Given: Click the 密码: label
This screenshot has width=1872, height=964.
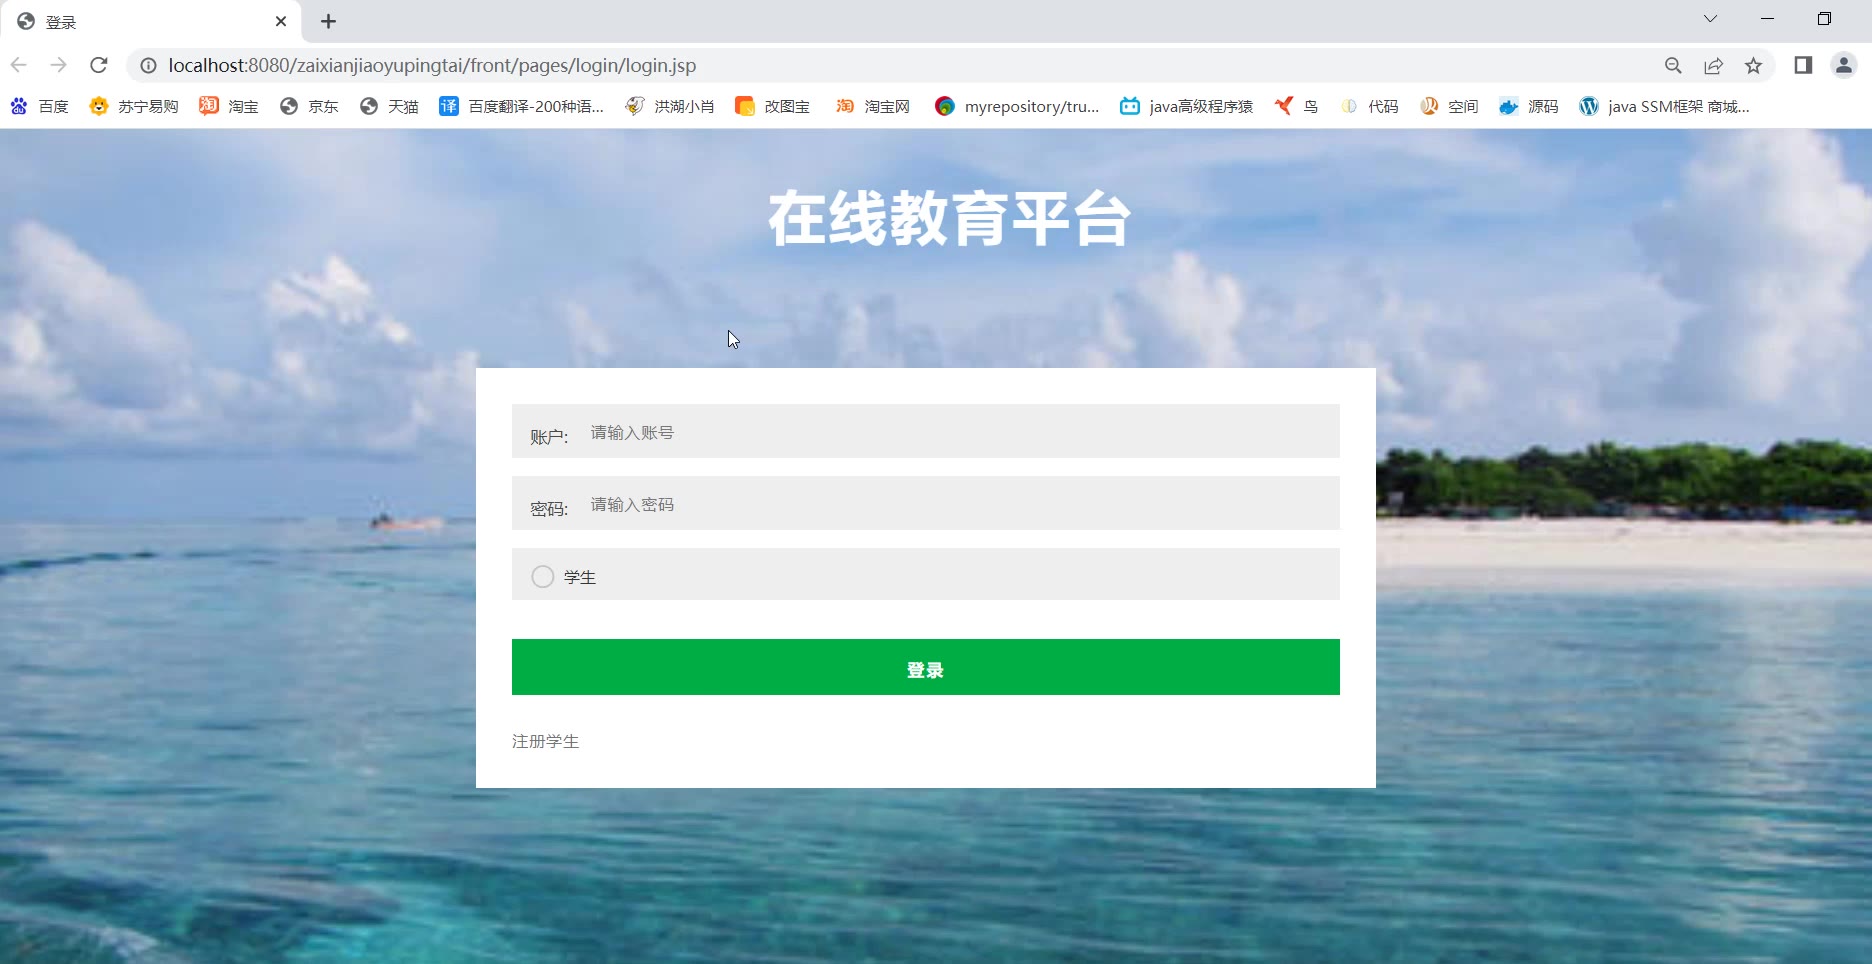Looking at the screenshot, I should point(549,509).
